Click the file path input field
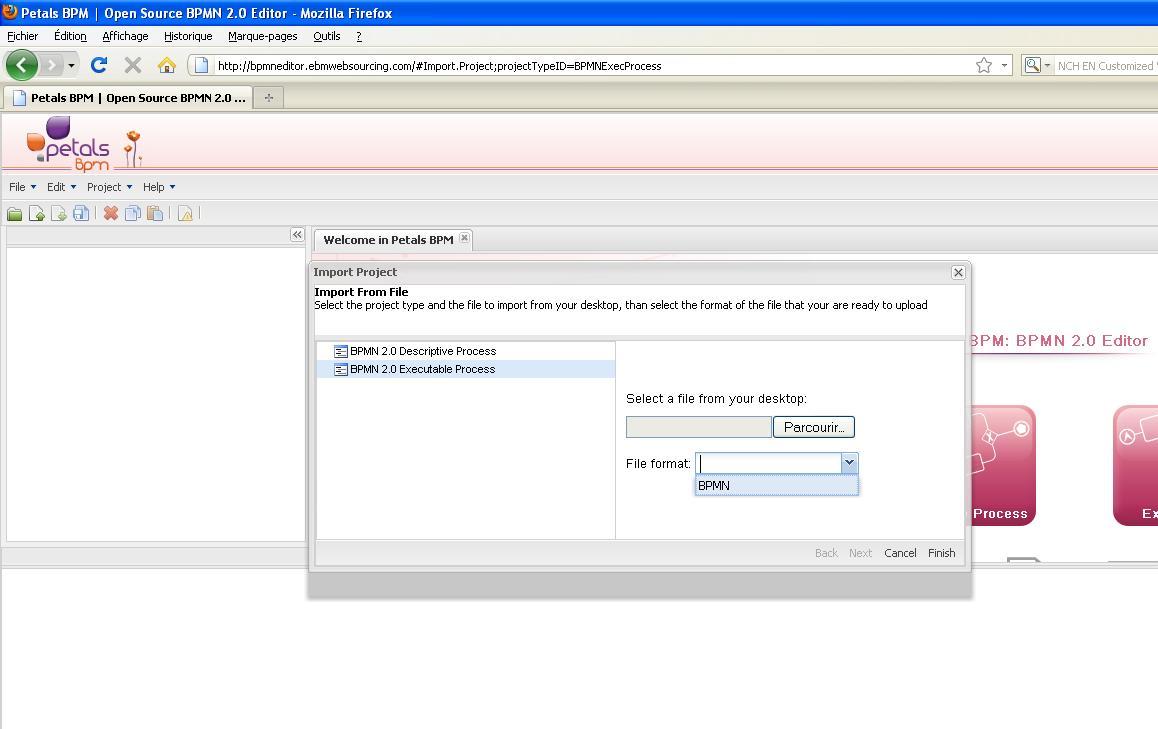 [699, 427]
